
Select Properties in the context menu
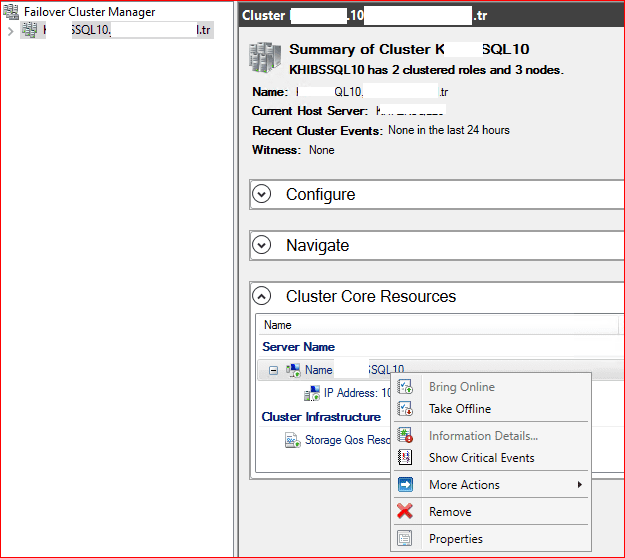(455, 539)
